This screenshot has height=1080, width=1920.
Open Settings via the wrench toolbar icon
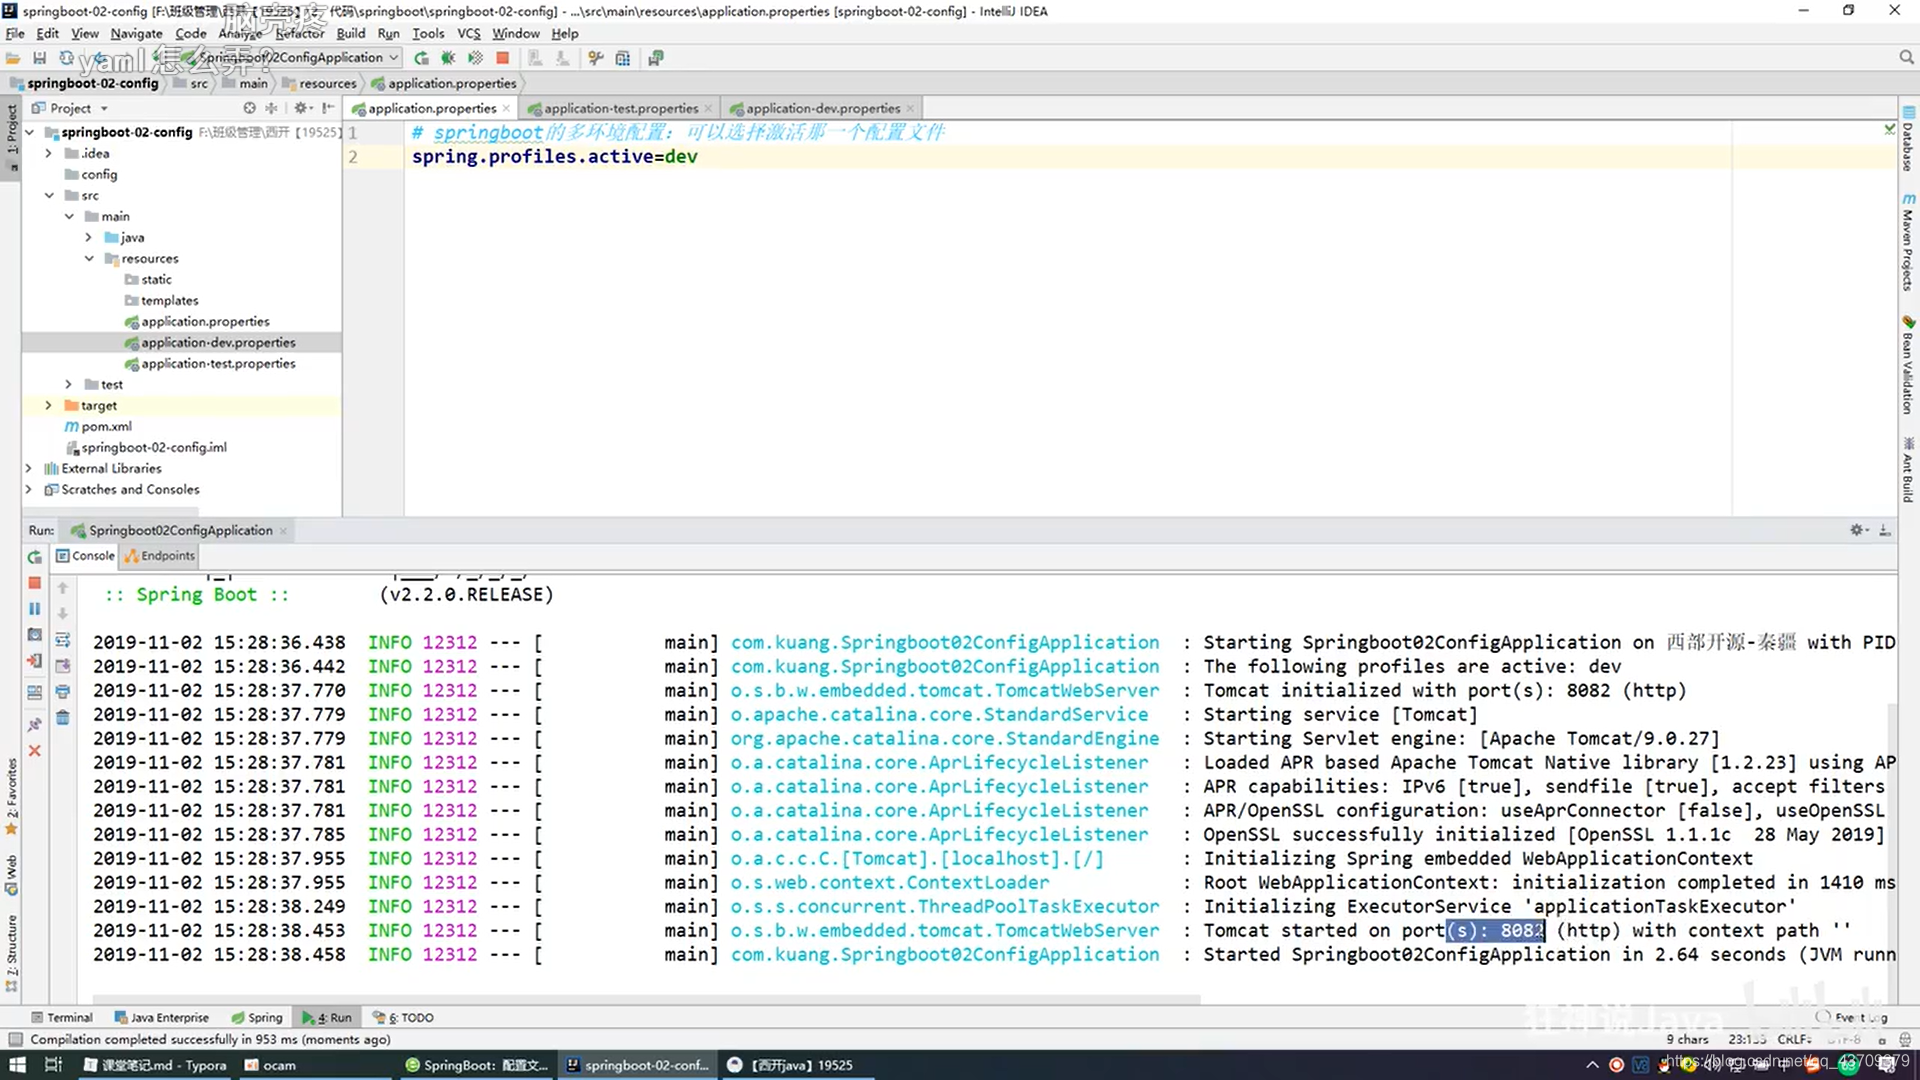coord(596,58)
